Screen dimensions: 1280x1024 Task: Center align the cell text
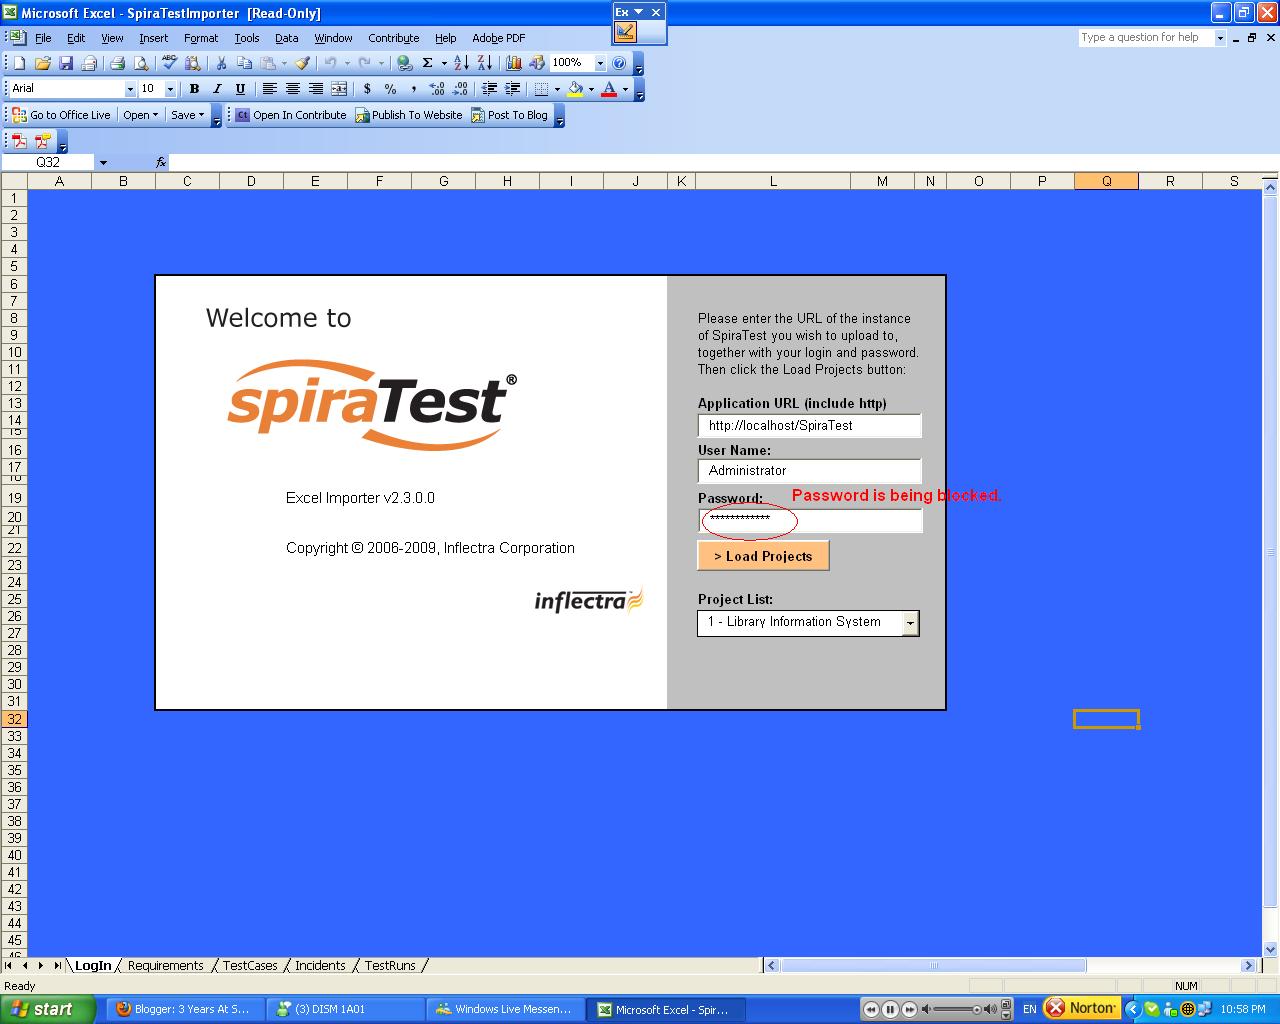tap(293, 89)
